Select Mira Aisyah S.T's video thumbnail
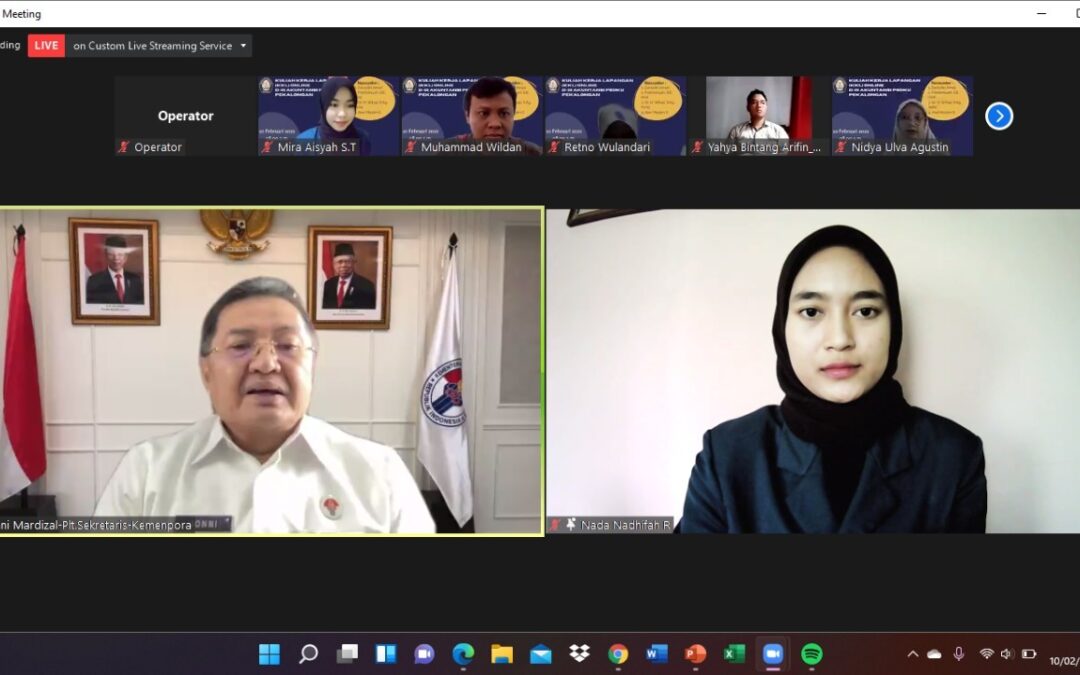The height and width of the screenshot is (675, 1080). 329,108
